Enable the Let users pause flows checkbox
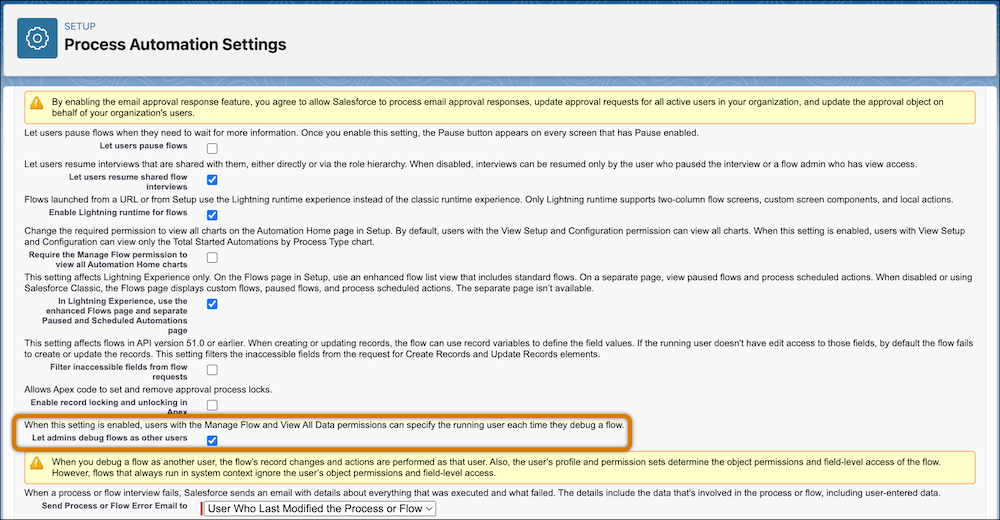The height and width of the screenshot is (520, 1000). (x=212, y=149)
